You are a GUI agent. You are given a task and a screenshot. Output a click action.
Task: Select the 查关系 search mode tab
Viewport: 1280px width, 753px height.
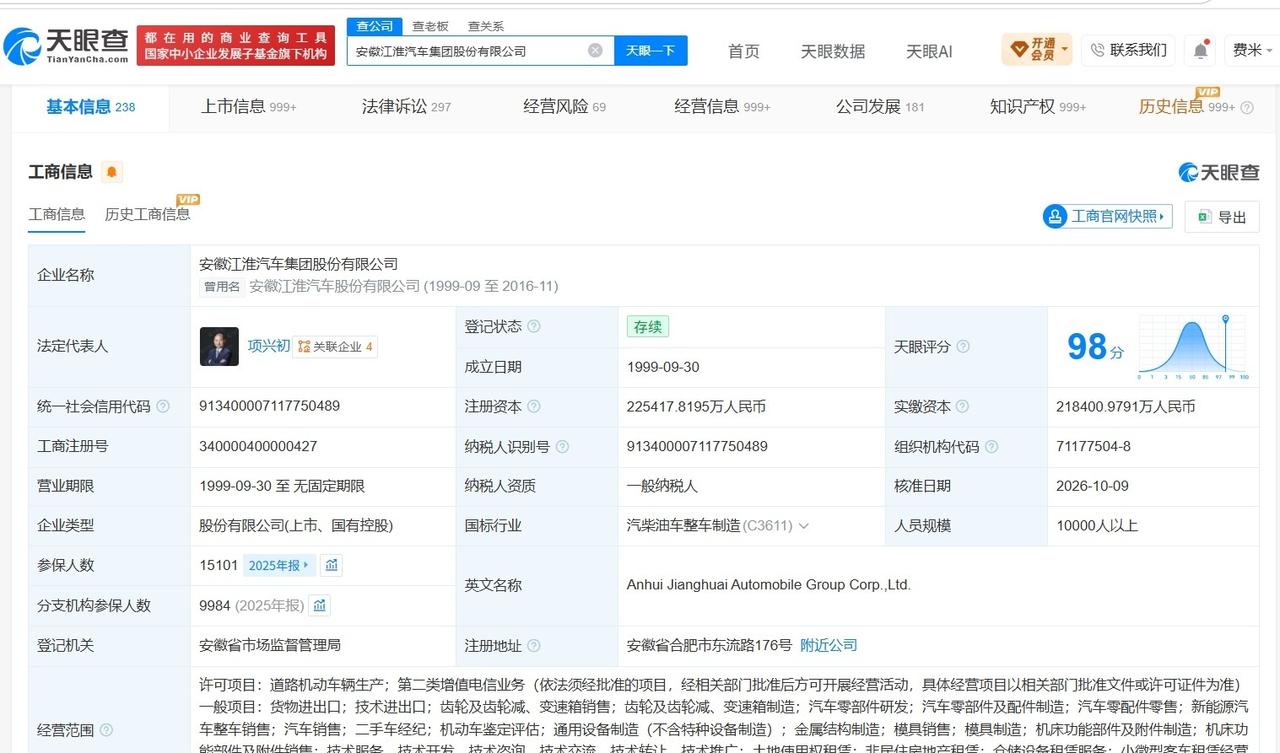486,26
